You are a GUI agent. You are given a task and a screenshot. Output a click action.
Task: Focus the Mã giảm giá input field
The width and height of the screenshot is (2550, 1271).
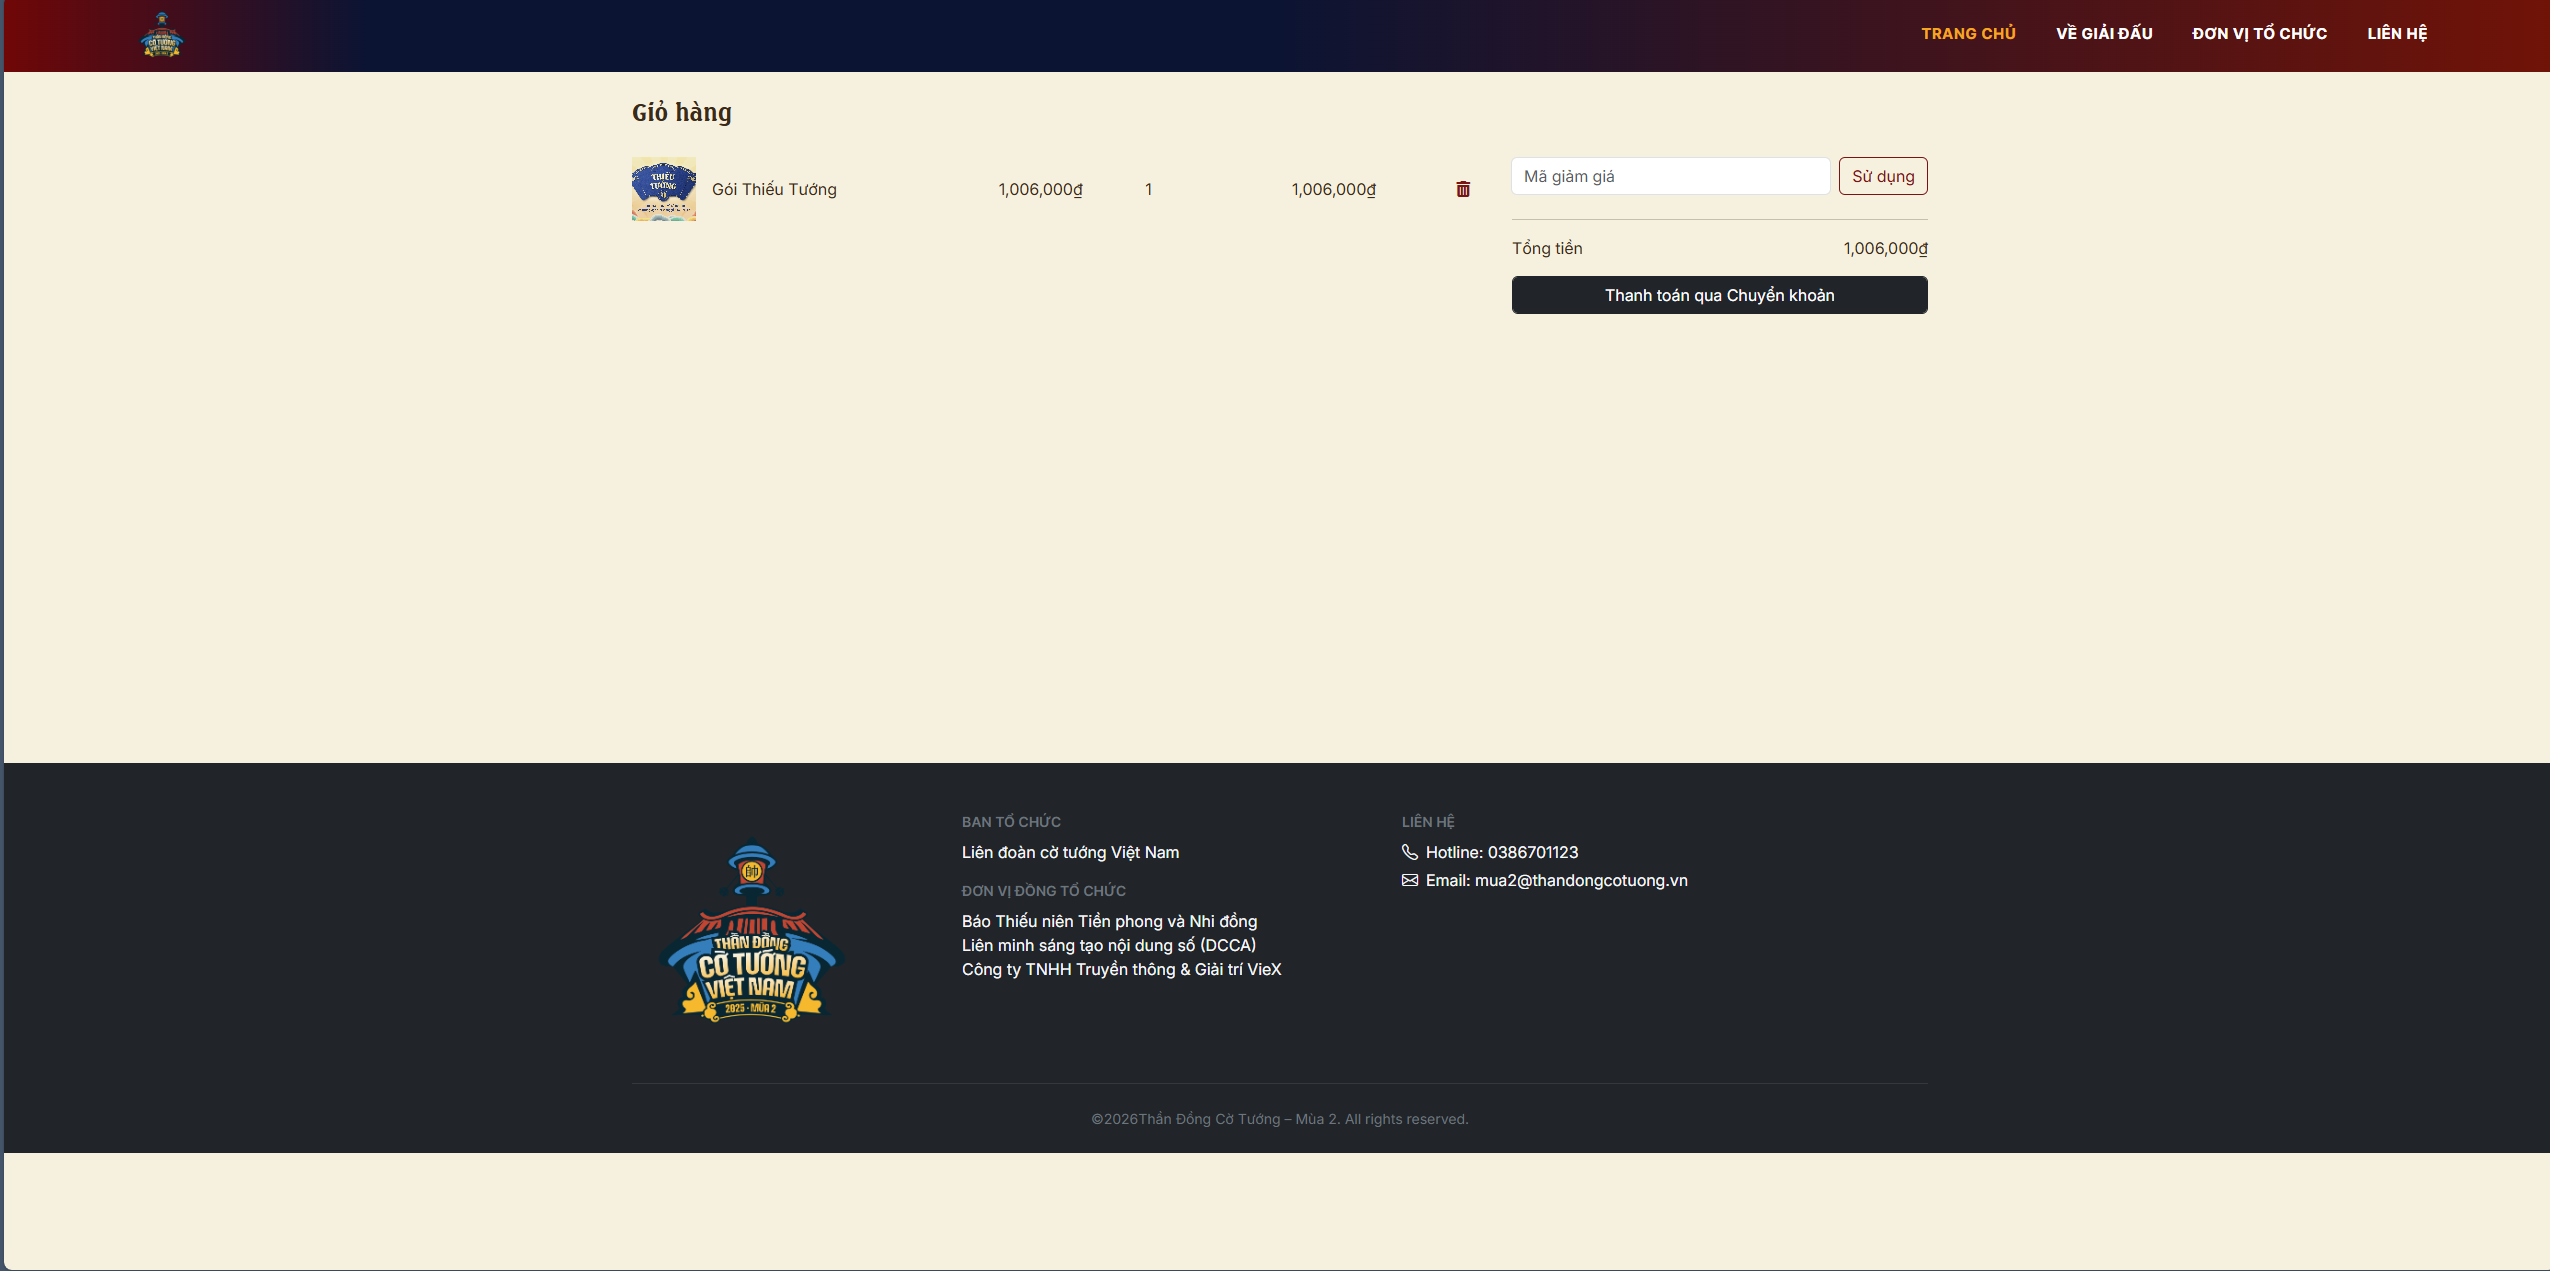point(1670,176)
